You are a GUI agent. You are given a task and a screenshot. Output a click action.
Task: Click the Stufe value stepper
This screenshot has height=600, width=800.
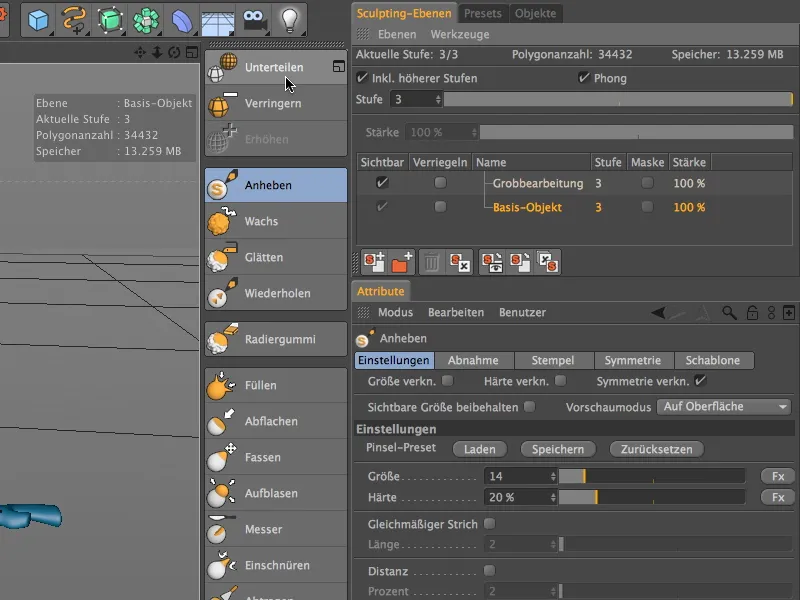(438, 99)
